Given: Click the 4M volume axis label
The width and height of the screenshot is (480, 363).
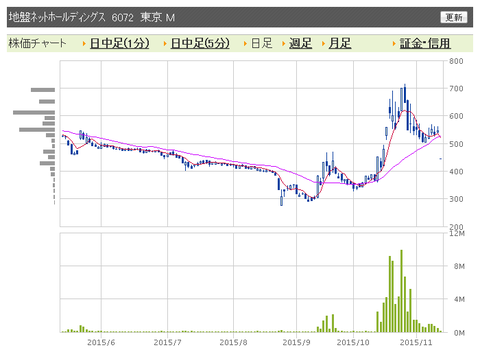Looking at the screenshot, I should (459, 299).
